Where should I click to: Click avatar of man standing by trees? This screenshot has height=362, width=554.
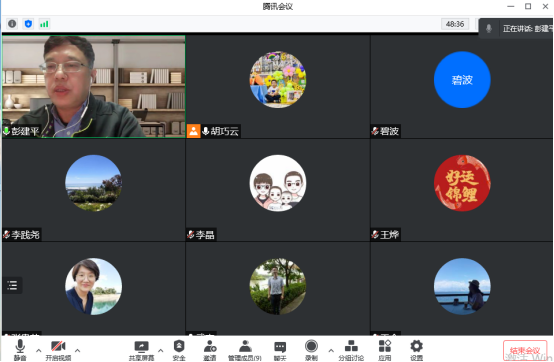(x=278, y=286)
